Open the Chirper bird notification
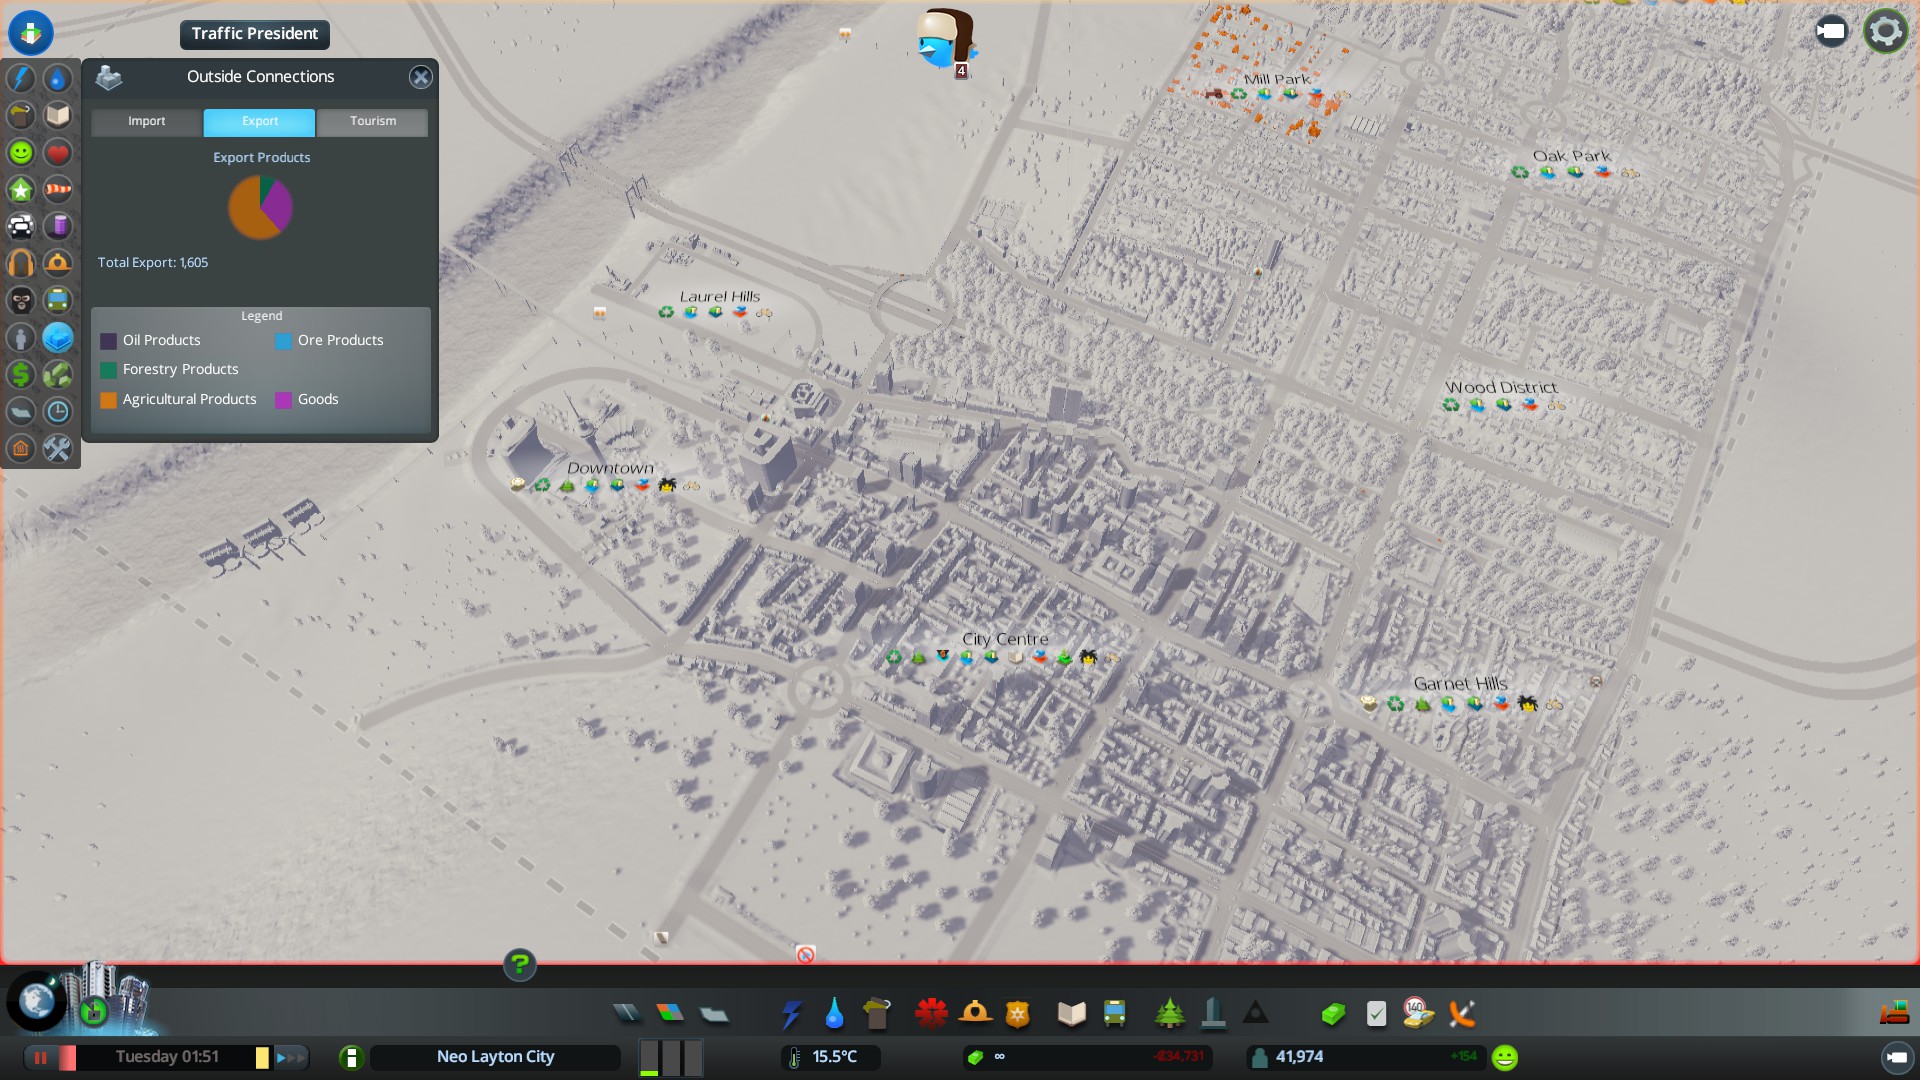Image resolution: width=1920 pixels, height=1080 pixels. [x=943, y=40]
